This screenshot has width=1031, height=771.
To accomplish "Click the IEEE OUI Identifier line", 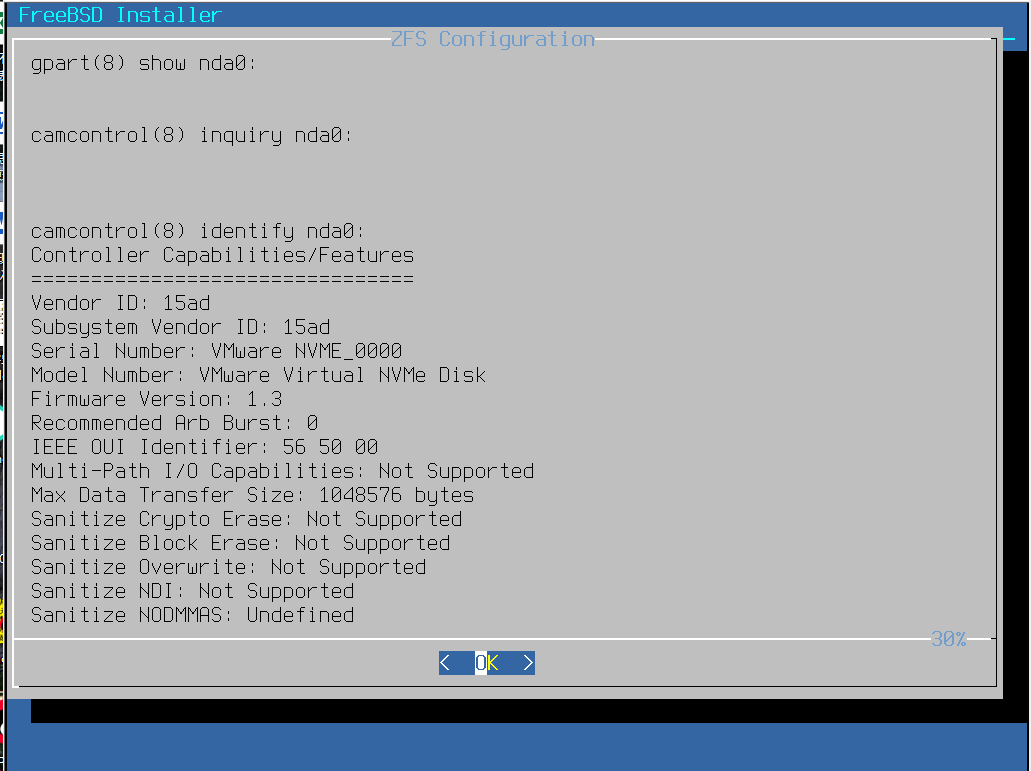I will pos(204,447).
